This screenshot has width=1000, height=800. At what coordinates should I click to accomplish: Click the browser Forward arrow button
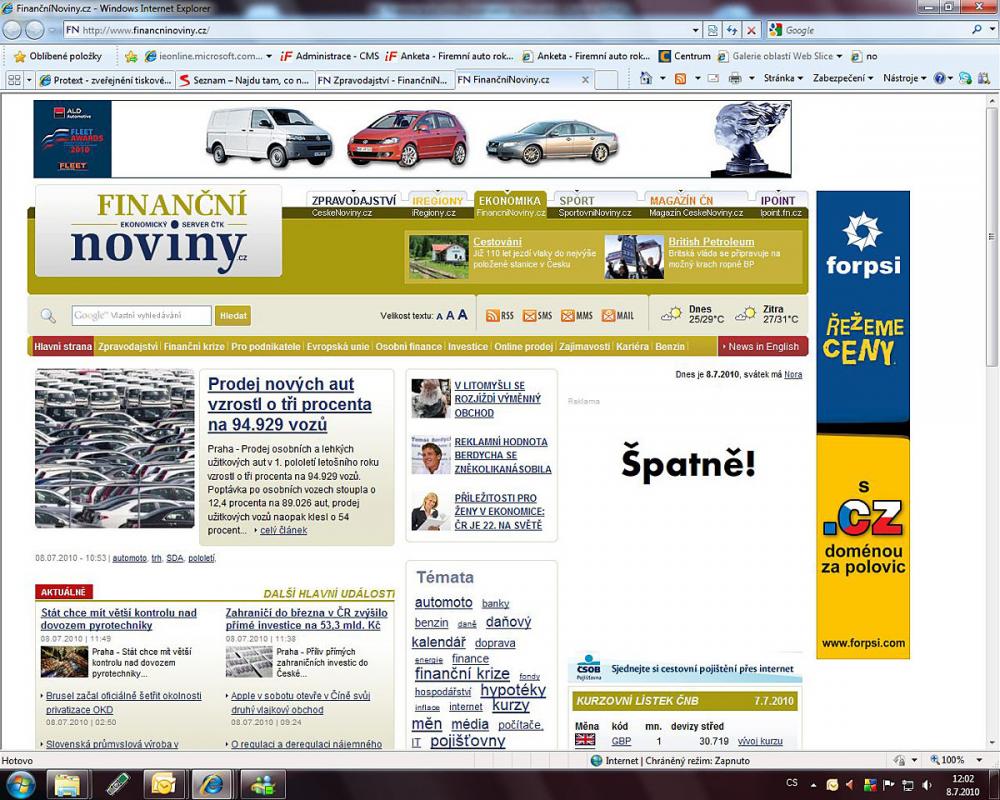34,30
